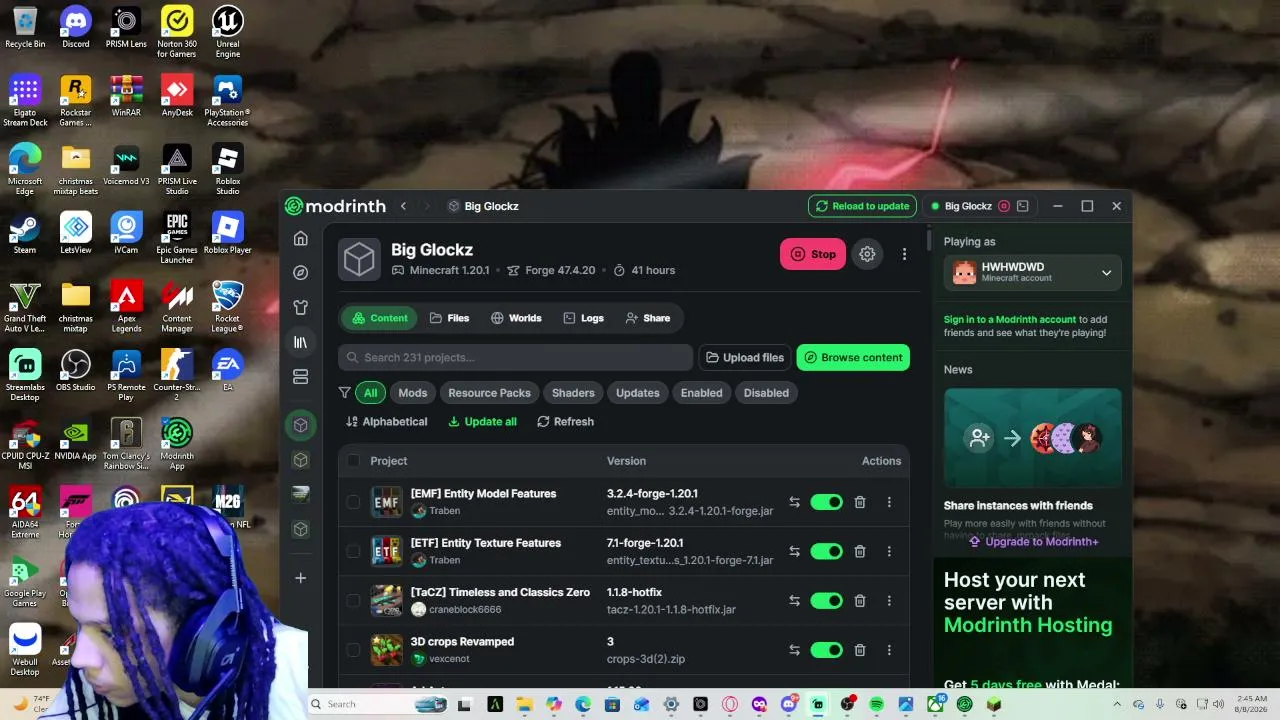Image resolution: width=1280 pixels, height=720 pixels.
Task: Click Reload to update button
Action: (x=862, y=206)
